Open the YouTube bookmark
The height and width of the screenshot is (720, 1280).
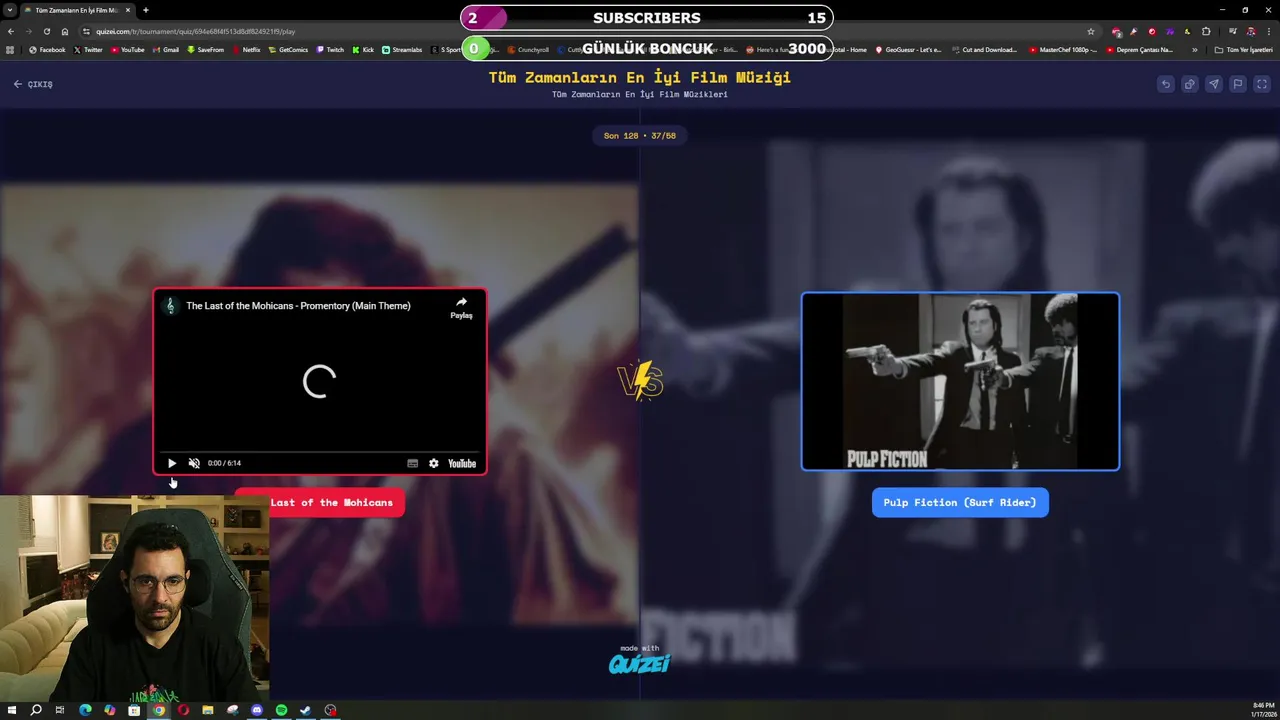[x=127, y=49]
